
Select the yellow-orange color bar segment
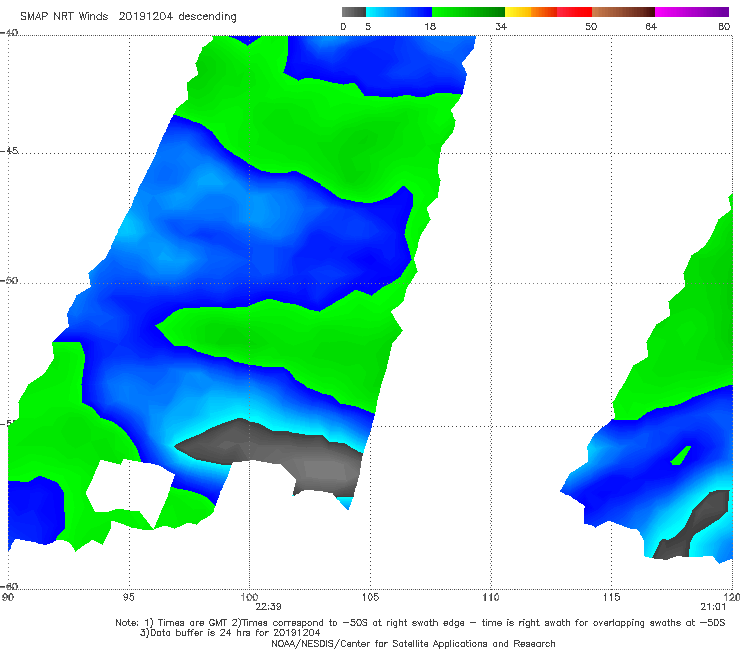[531, 12]
